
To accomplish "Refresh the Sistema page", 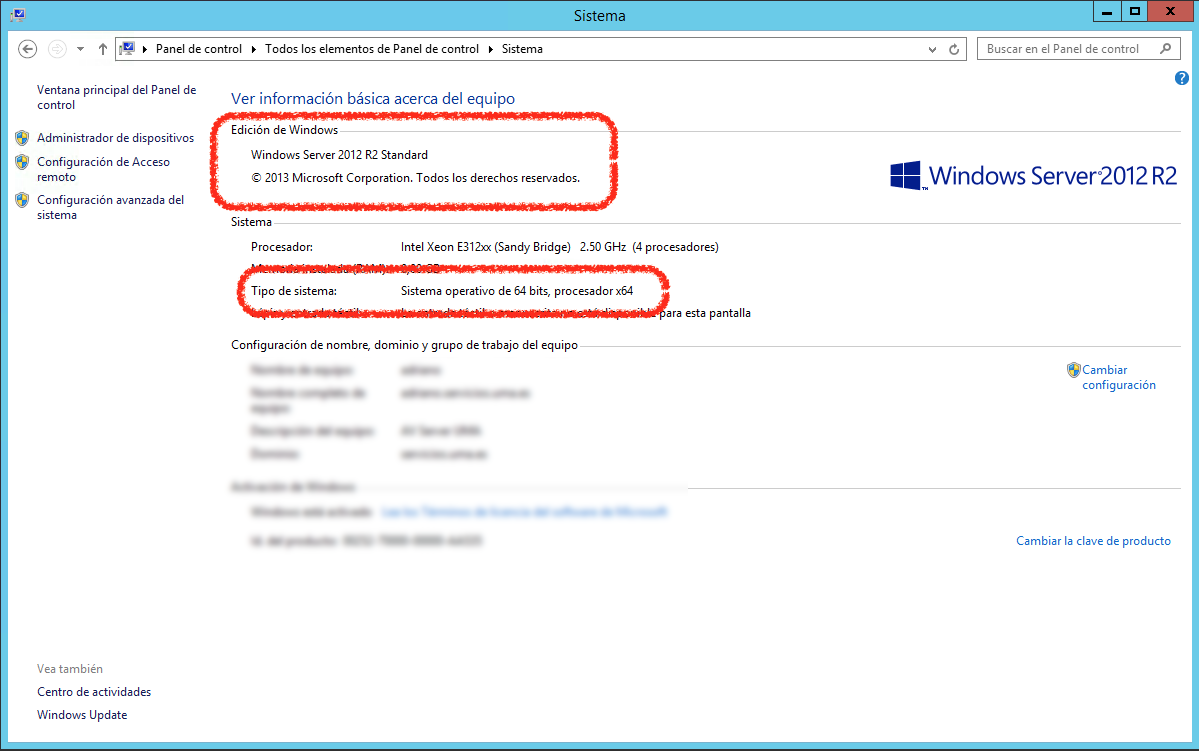I will [954, 50].
